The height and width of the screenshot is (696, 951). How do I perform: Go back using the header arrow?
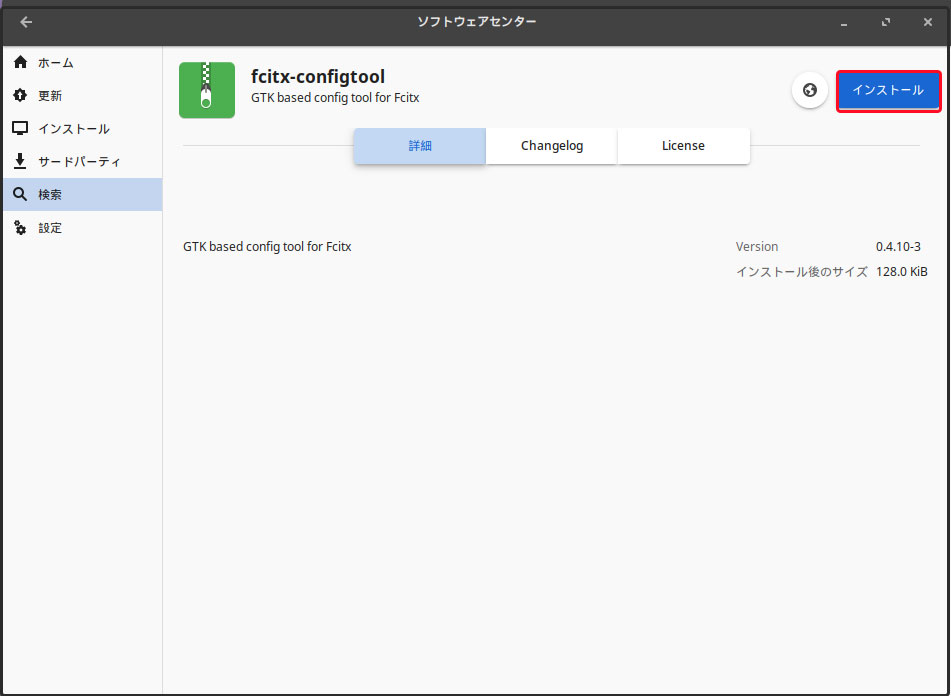tap(26, 22)
